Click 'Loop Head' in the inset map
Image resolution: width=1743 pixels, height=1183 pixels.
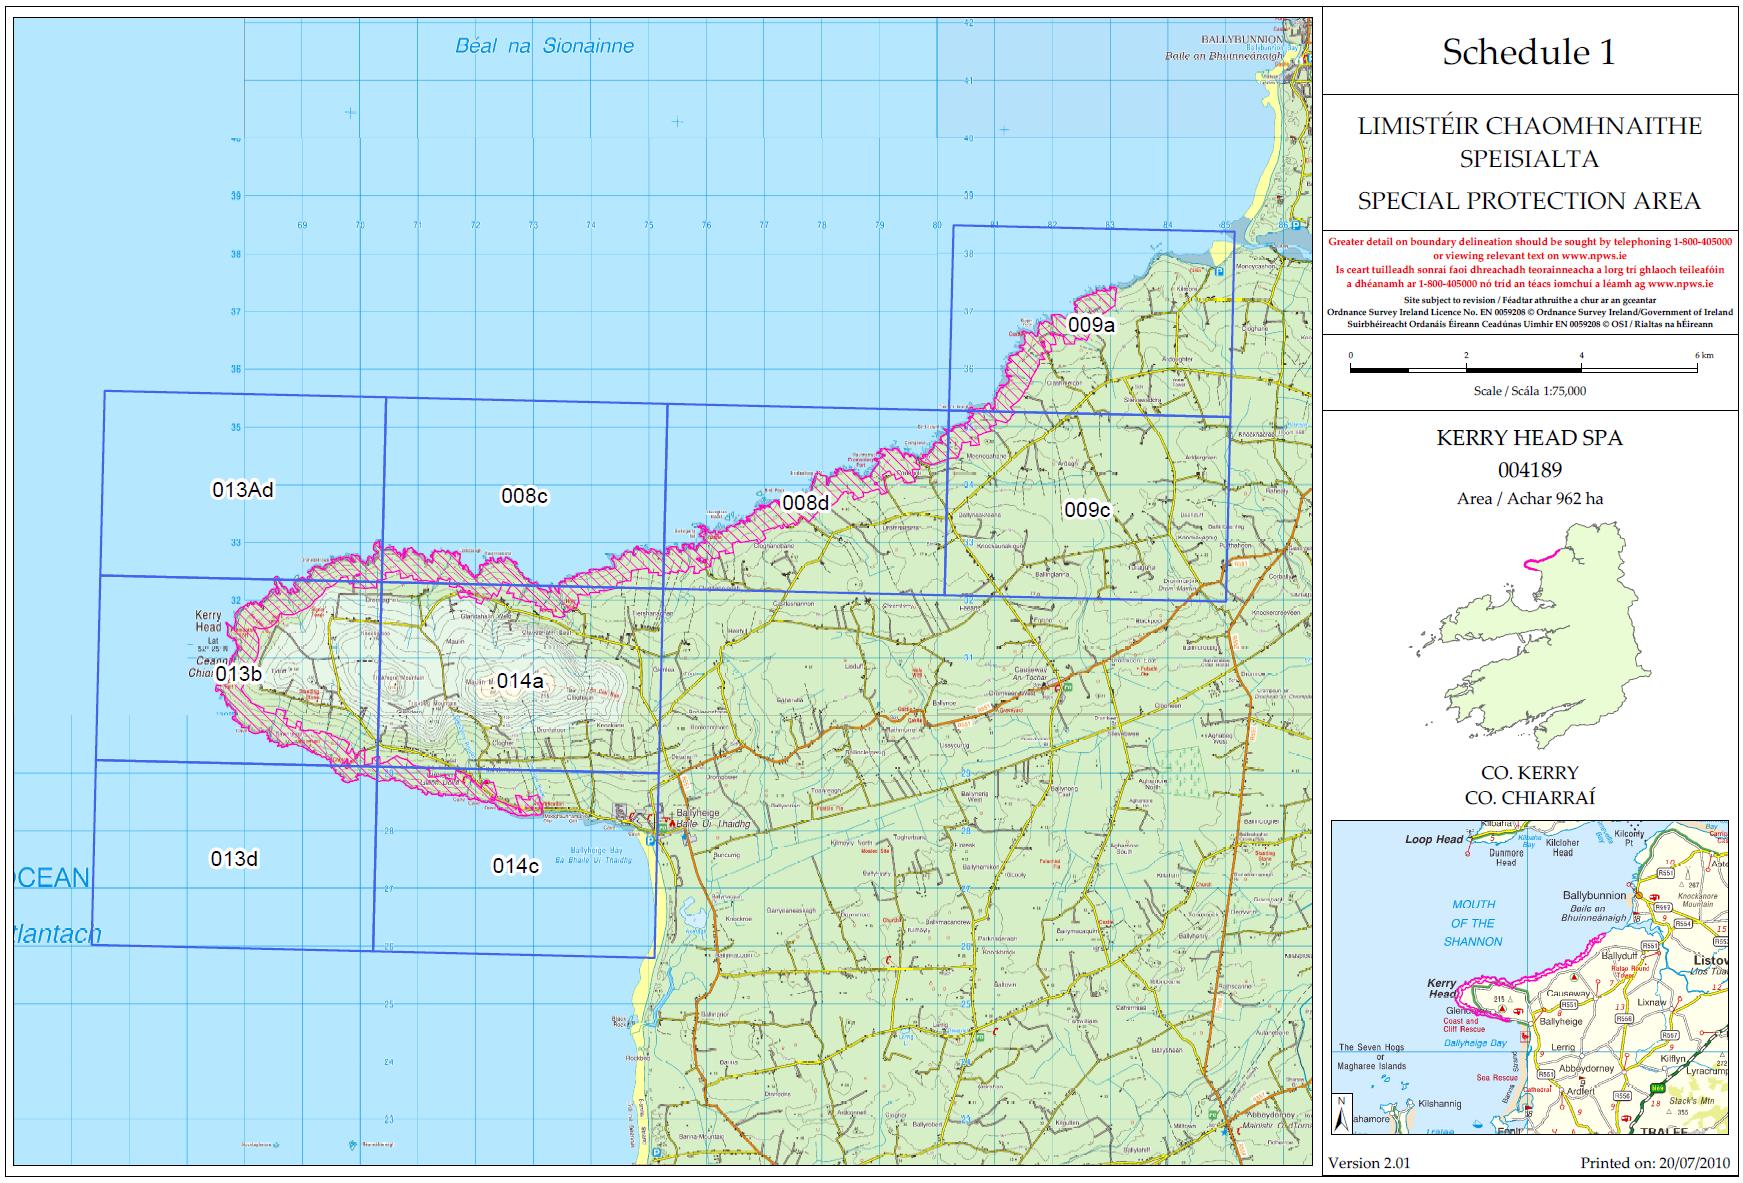(x=1434, y=839)
